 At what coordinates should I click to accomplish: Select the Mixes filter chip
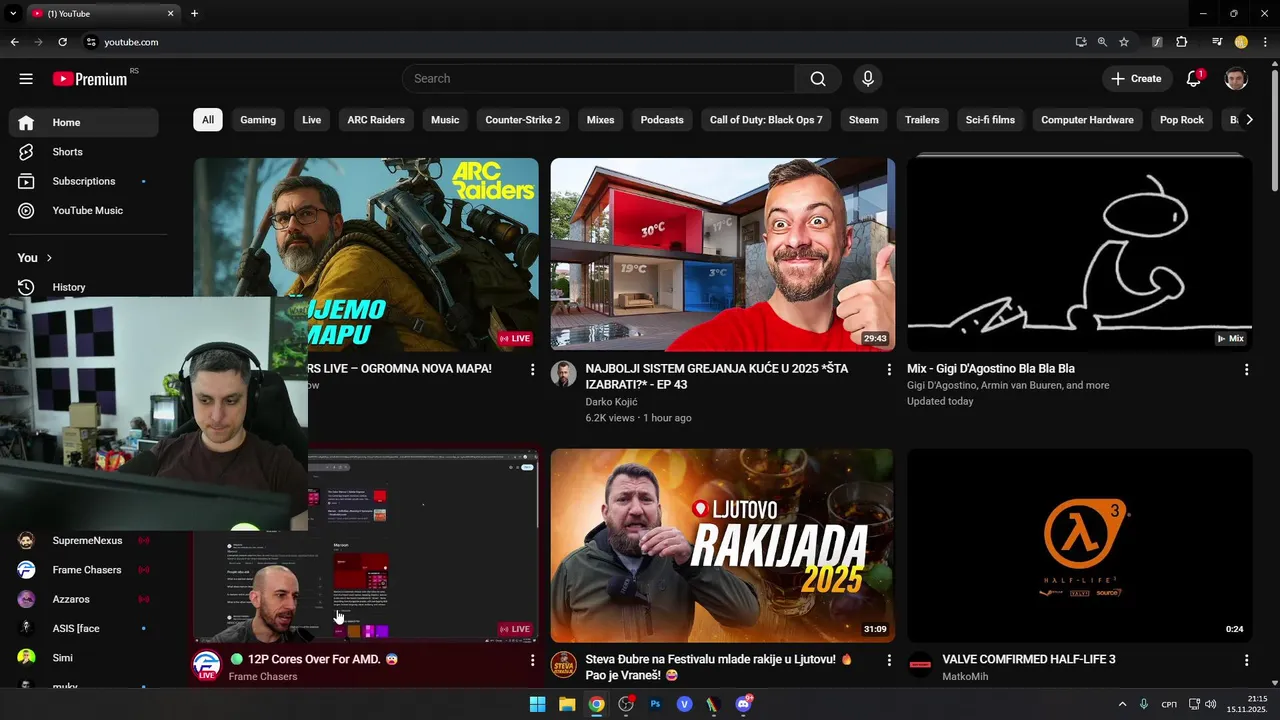(x=600, y=120)
